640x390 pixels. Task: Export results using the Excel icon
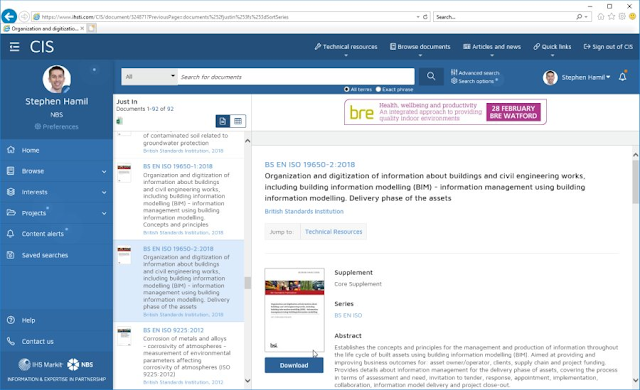119,121
